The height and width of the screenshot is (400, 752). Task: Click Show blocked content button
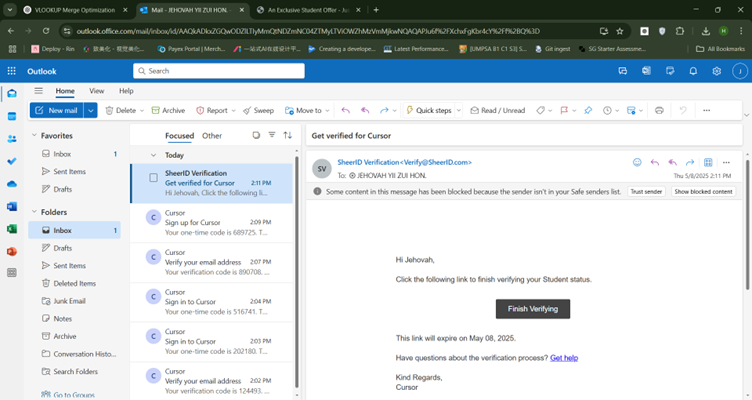703,191
